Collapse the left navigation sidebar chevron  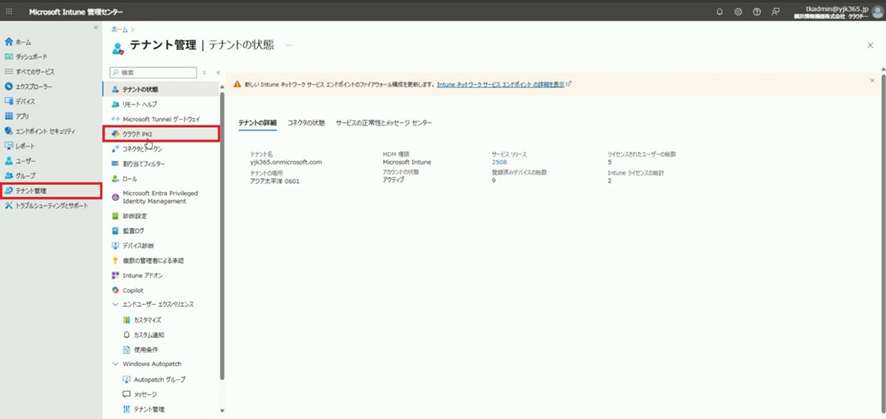[x=96, y=28]
